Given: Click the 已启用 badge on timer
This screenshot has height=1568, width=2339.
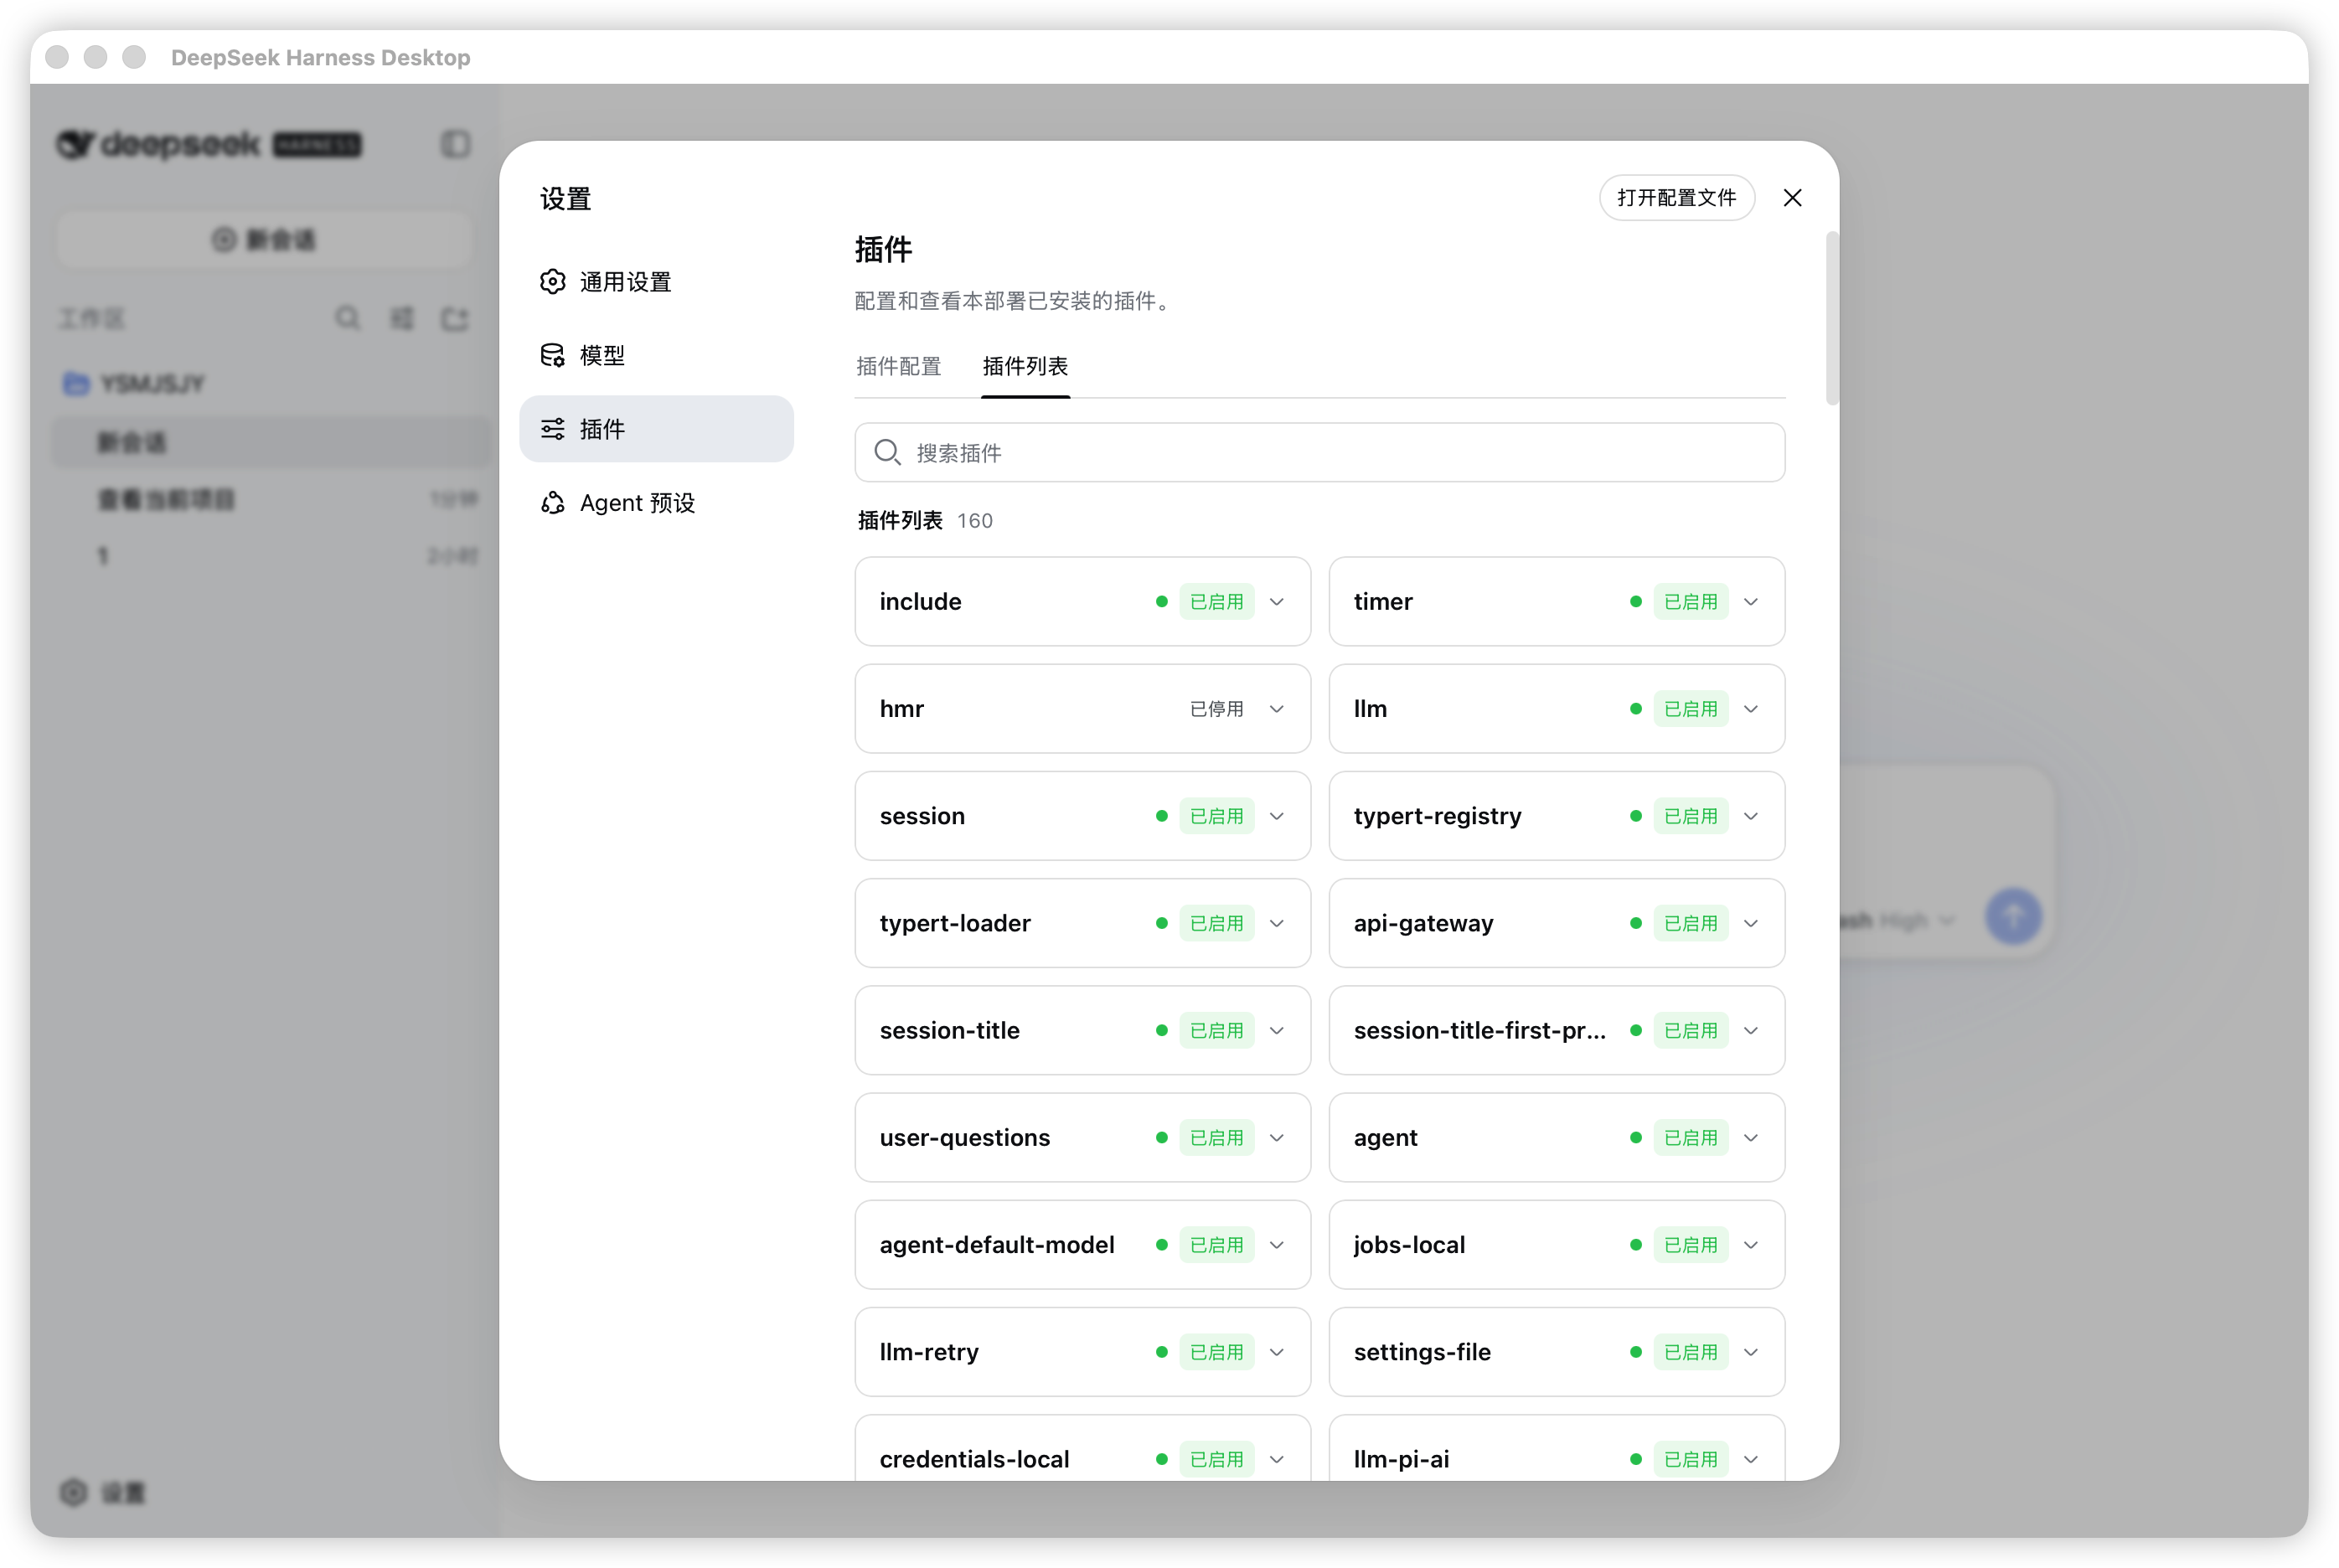Looking at the screenshot, I should 1690,602.
